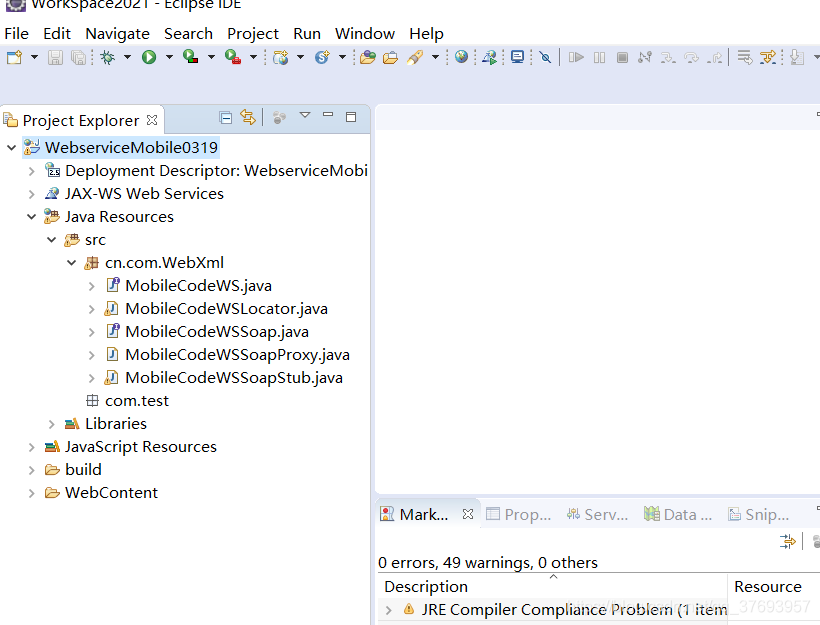Select MobileCodeWSSoapStub.java file
820x625 pixels.
tap(233, 378)
